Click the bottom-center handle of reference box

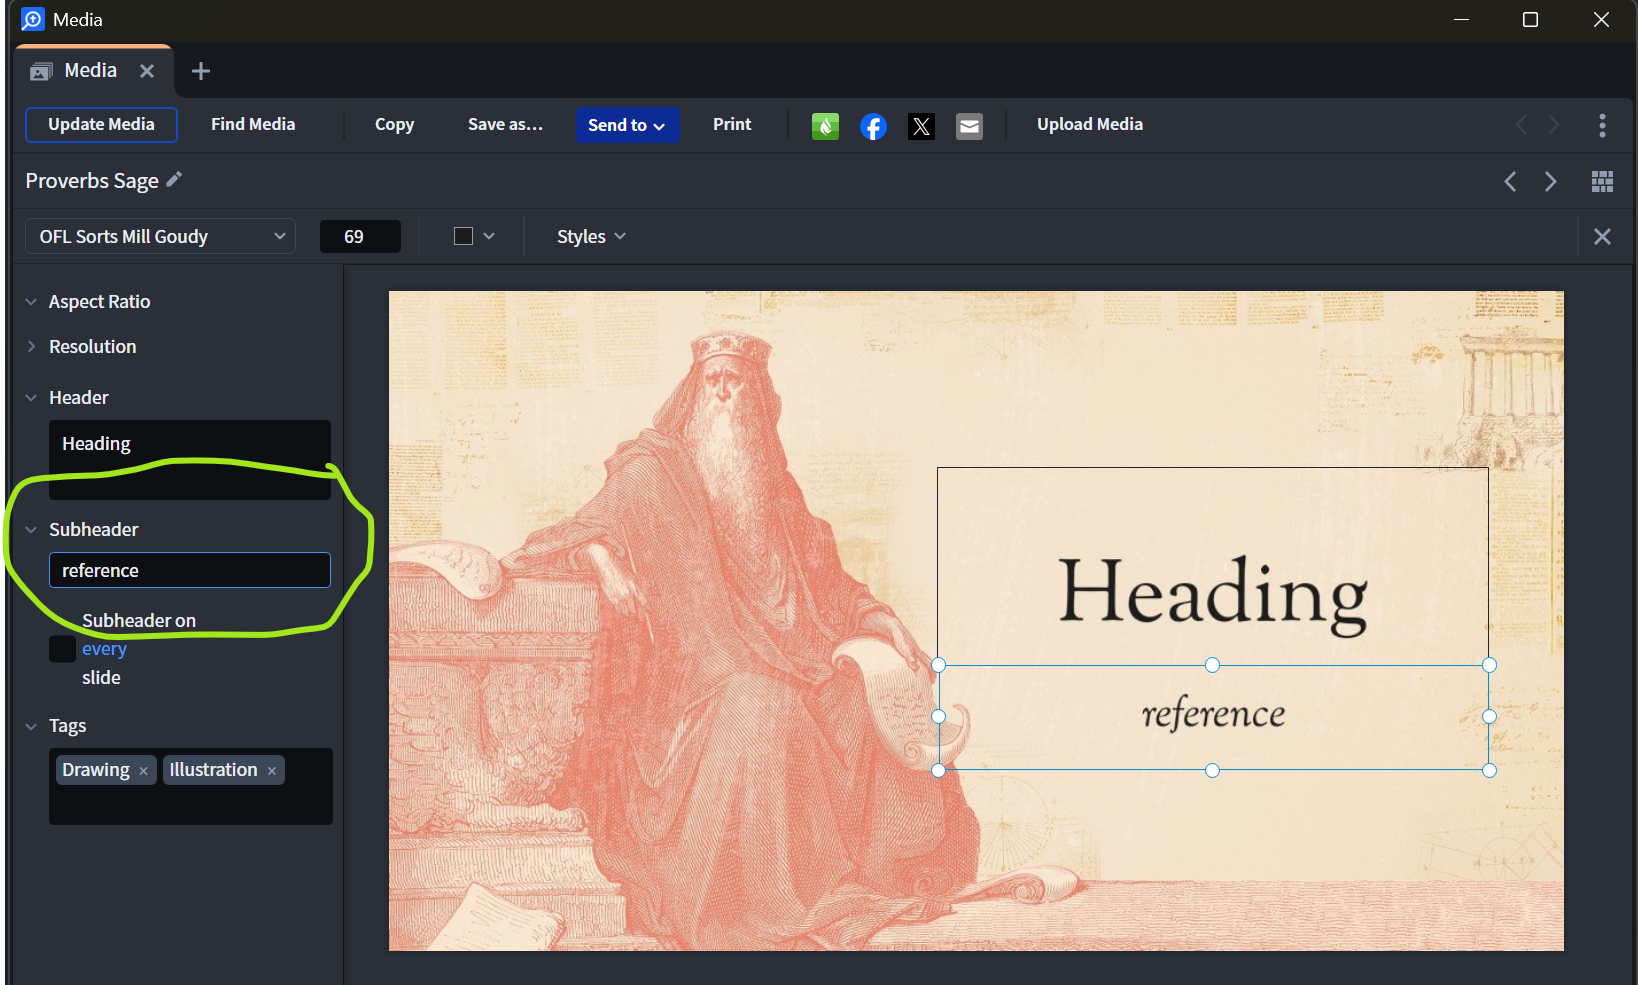coord(1212,770)
